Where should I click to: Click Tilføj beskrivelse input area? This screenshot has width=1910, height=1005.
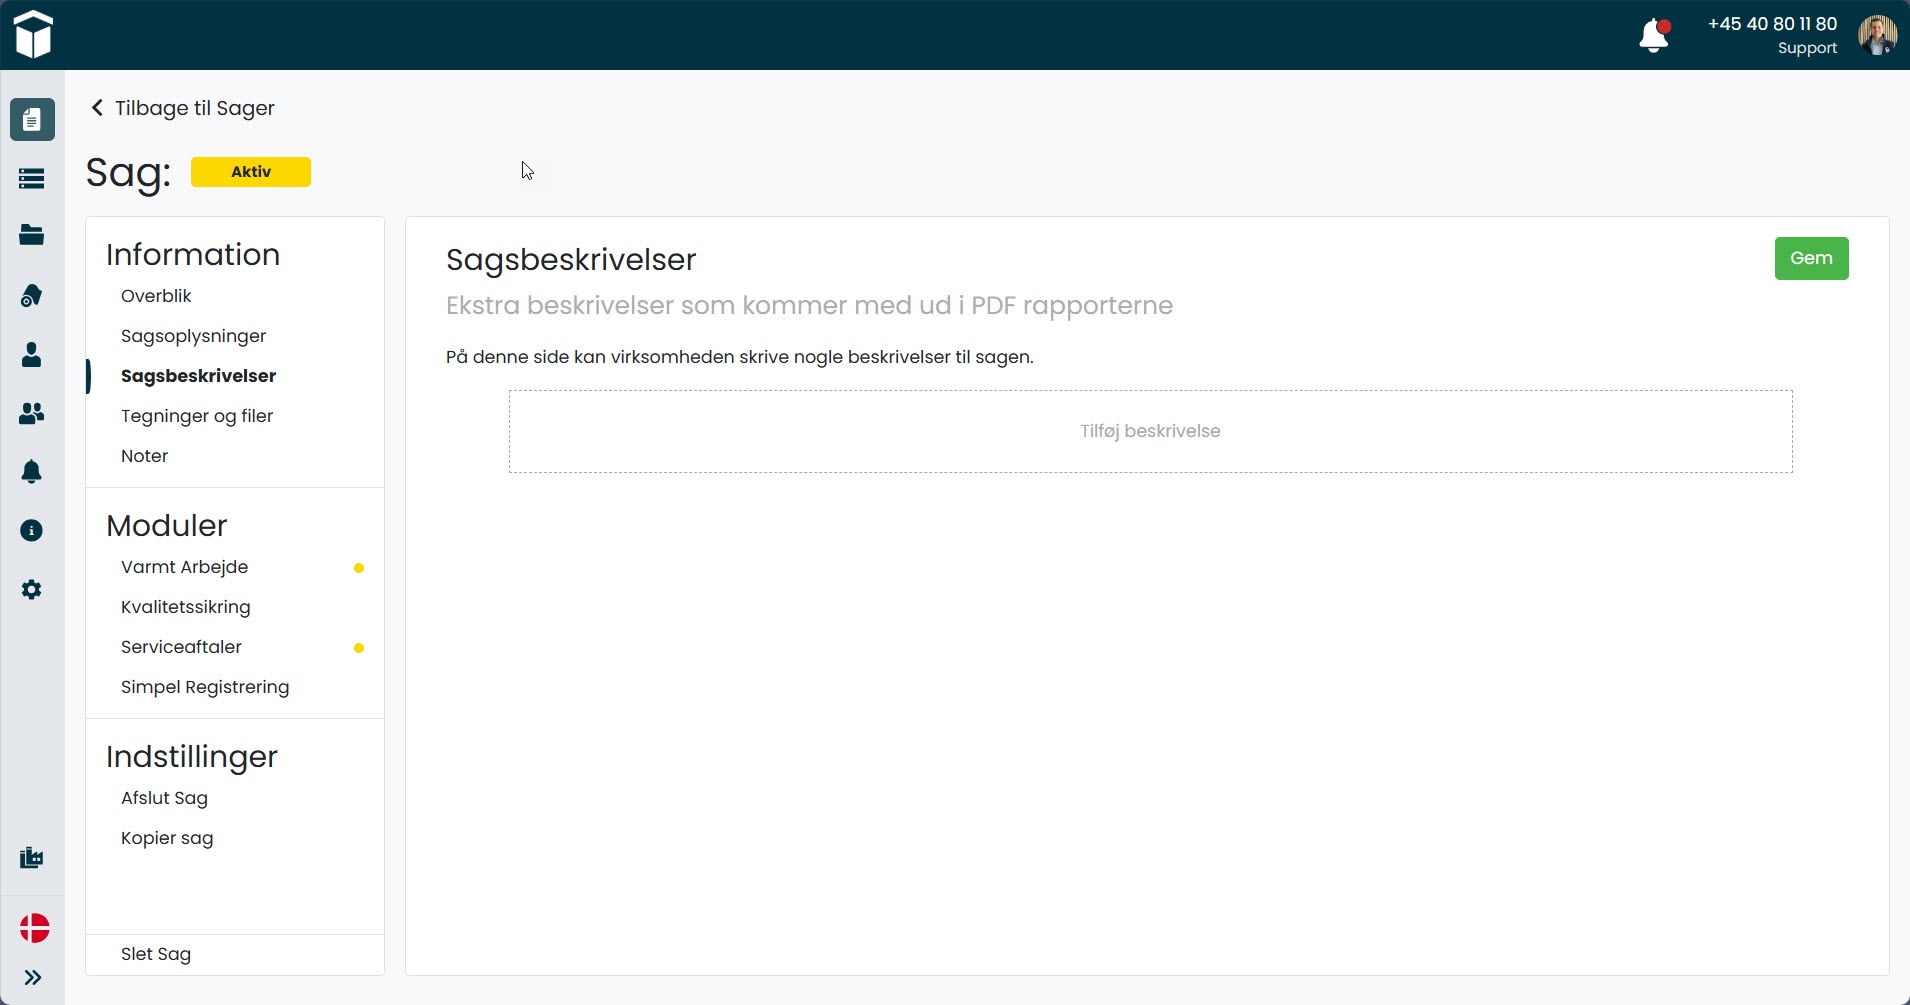[1149, 431]
